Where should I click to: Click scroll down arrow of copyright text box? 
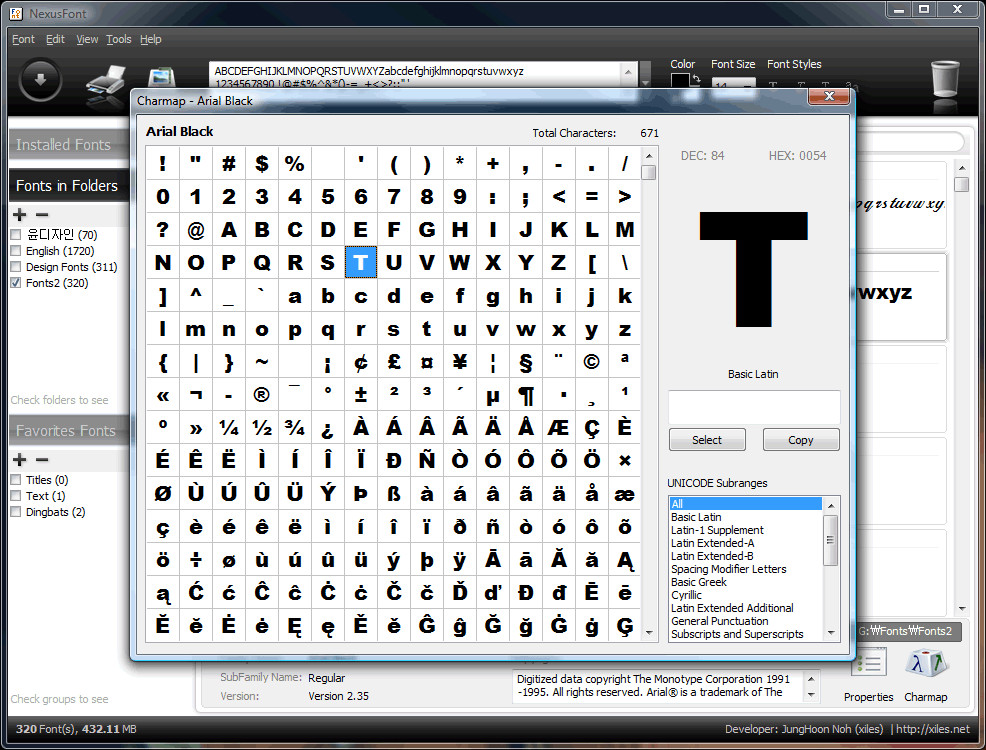(811, 695)
